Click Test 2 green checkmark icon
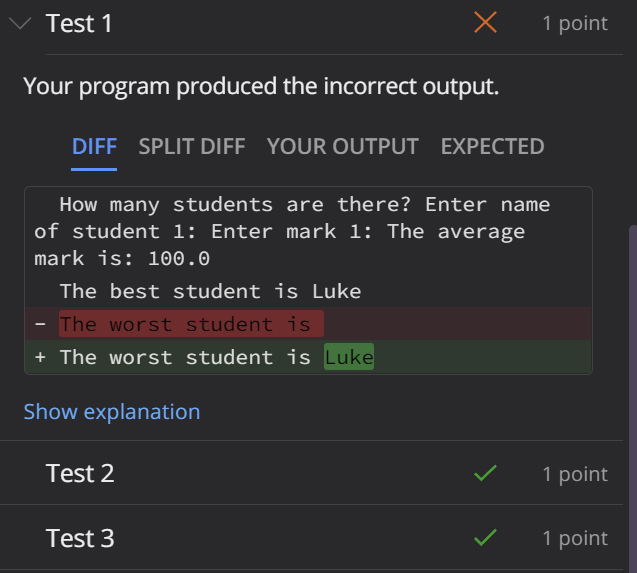 click(x=485, y=473)
